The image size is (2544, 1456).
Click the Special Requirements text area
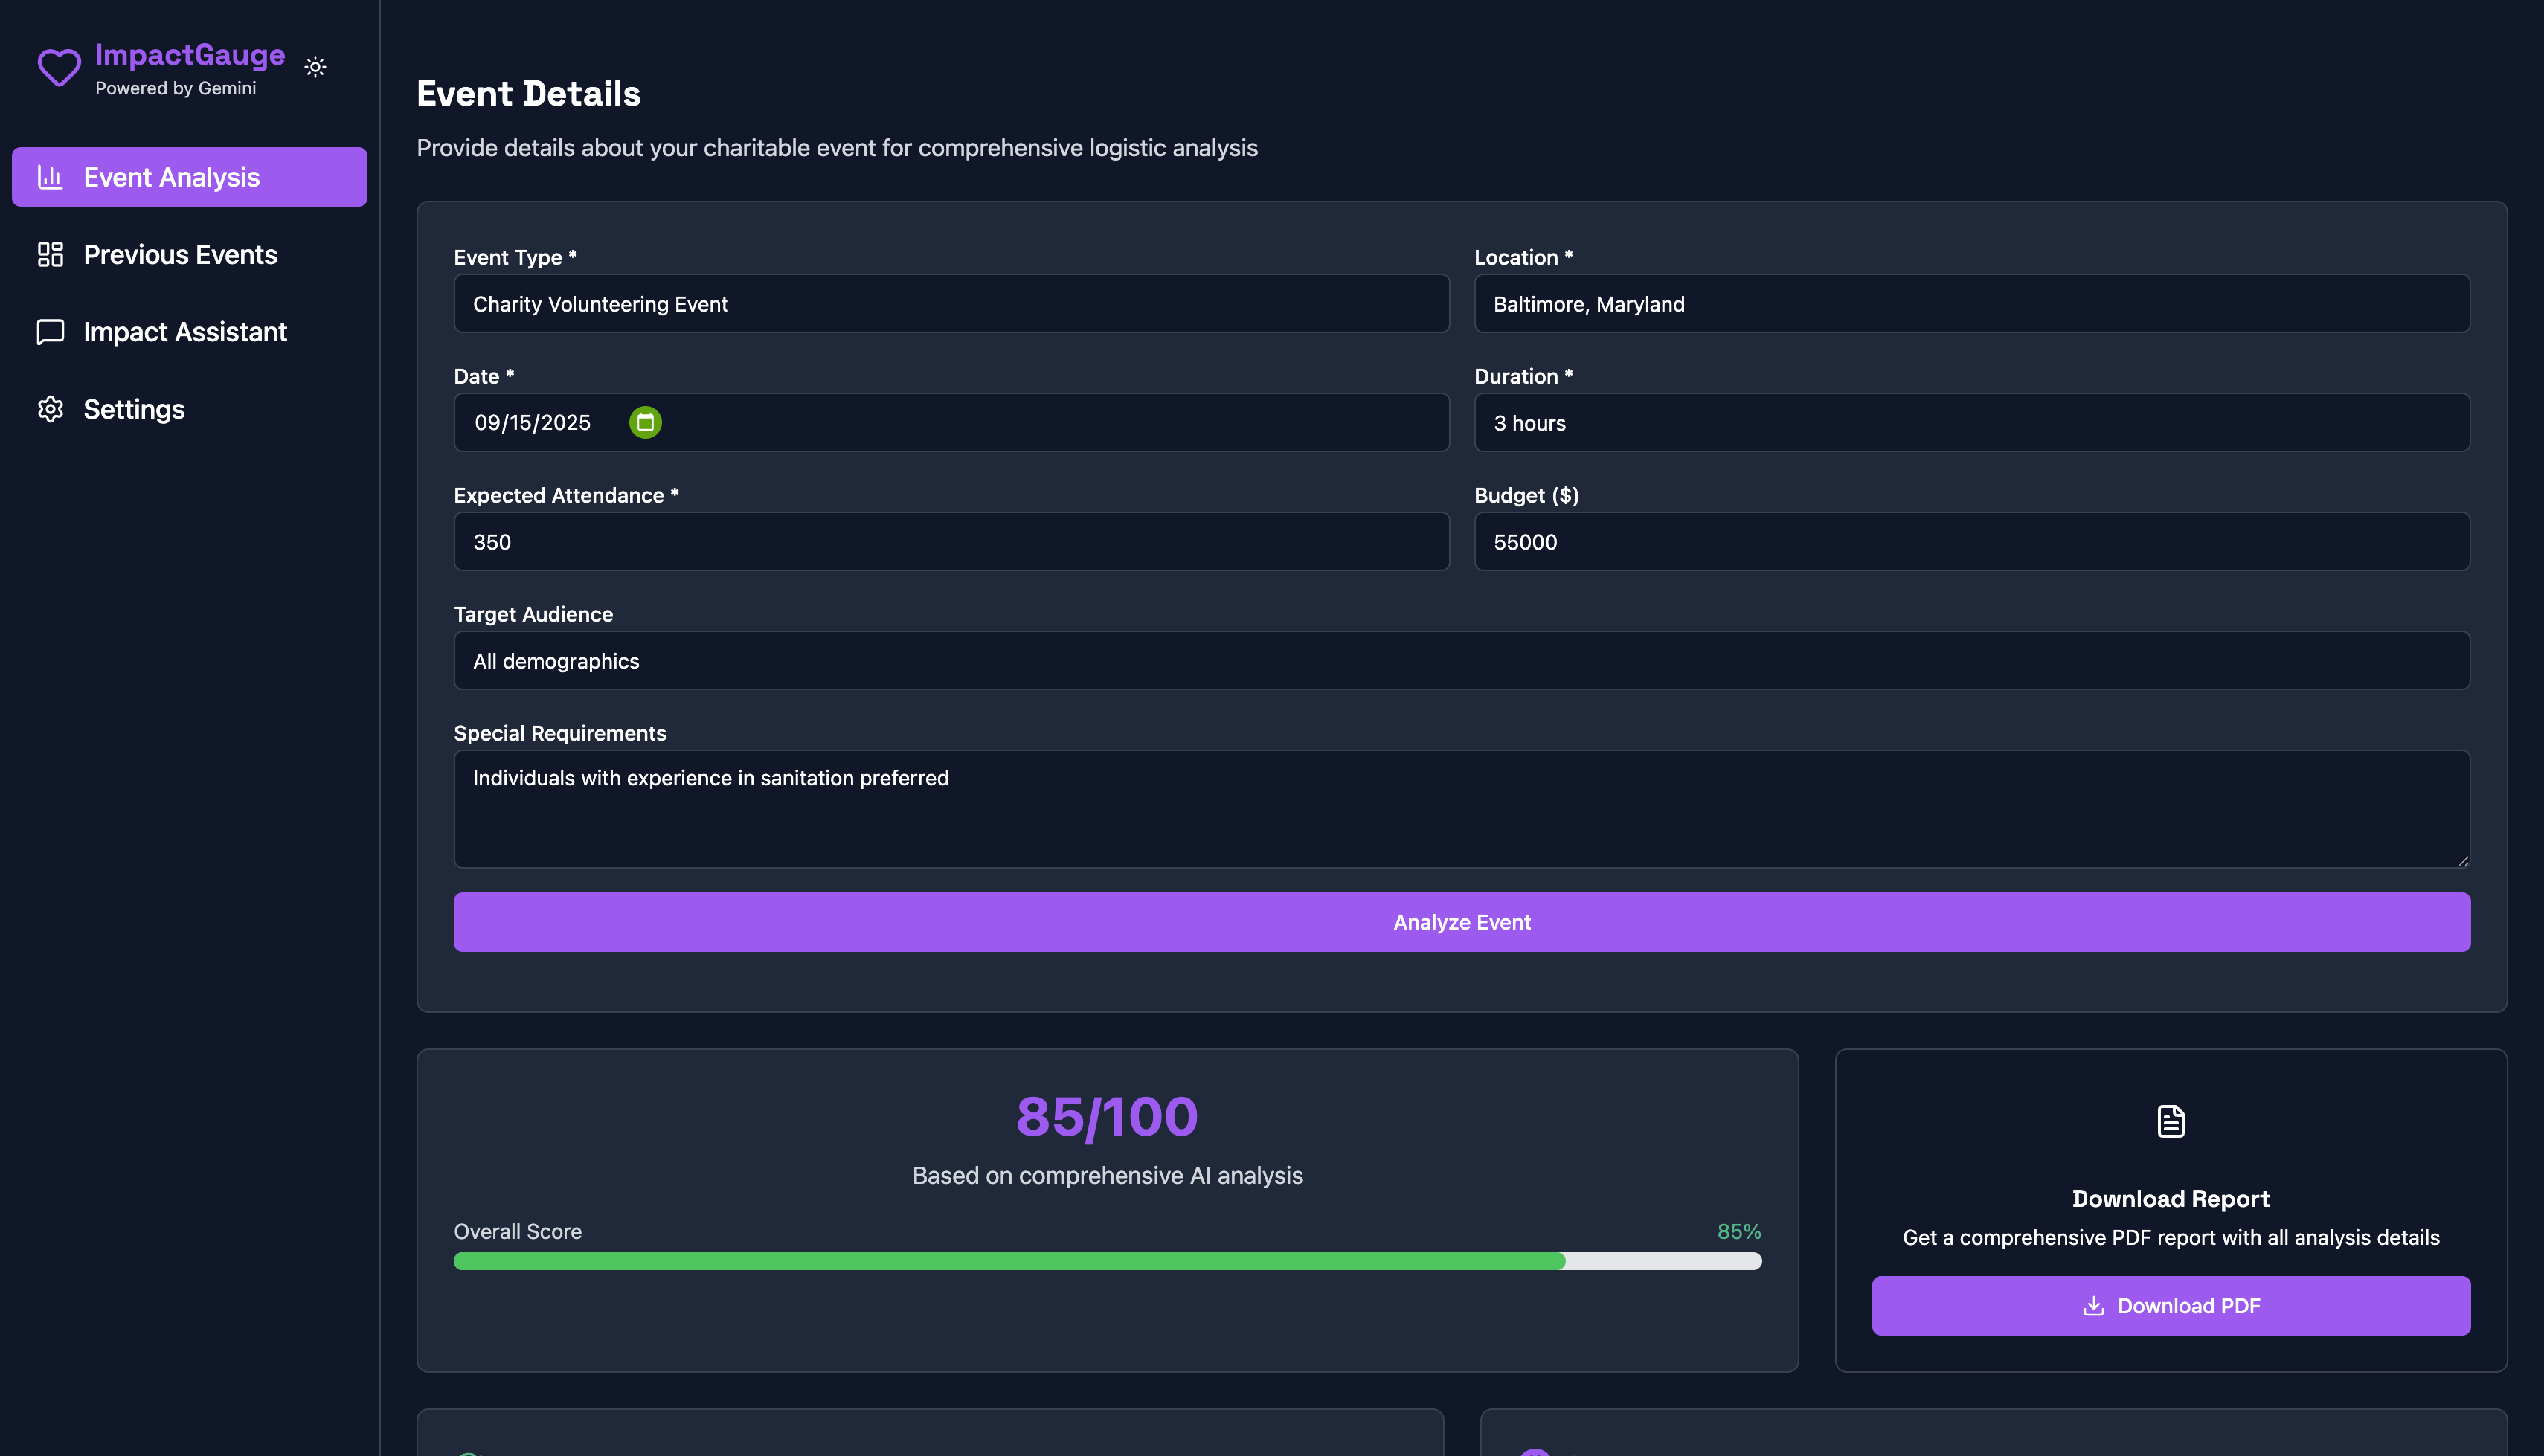[x=1461, y=808]
